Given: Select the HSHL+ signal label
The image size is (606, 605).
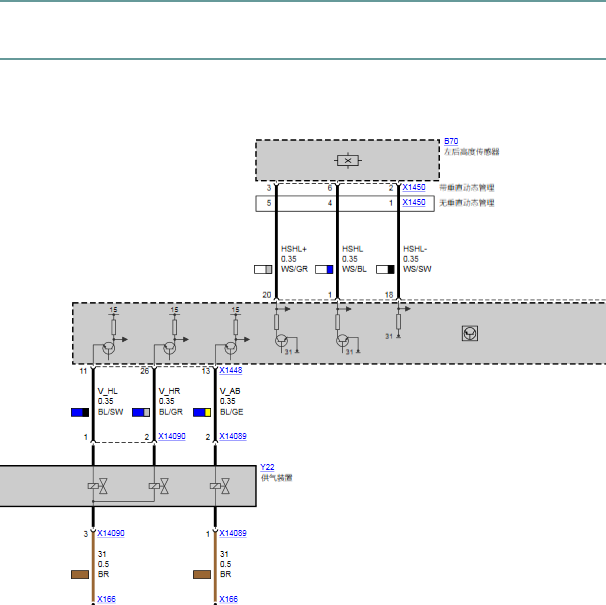Looking at the screenshot, I should [294, 249].
